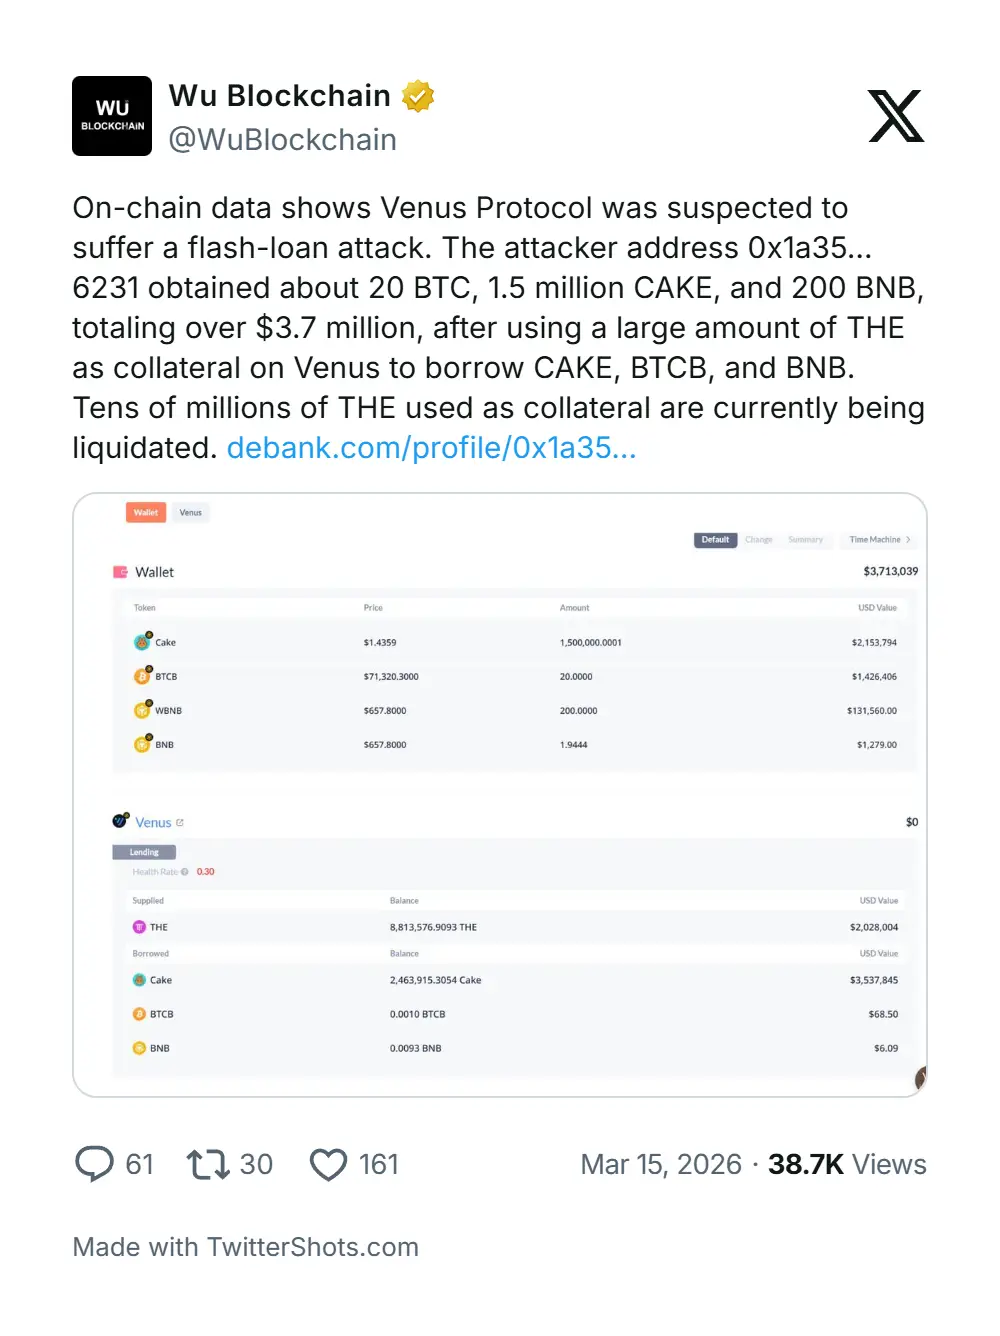Viewport: 1000px width, 1336px height.
Task: Click the verified badge next to Wu Blockchain
Action: [x=418, y=95]
